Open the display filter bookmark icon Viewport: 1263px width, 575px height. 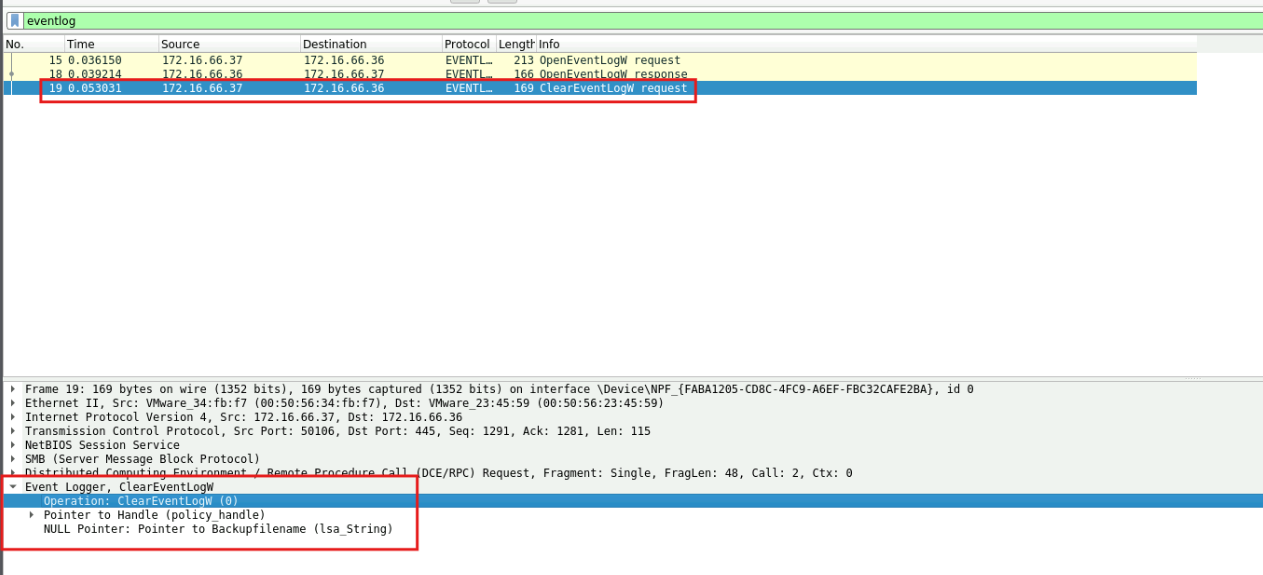pyautogui.click(x=14, y=20)
